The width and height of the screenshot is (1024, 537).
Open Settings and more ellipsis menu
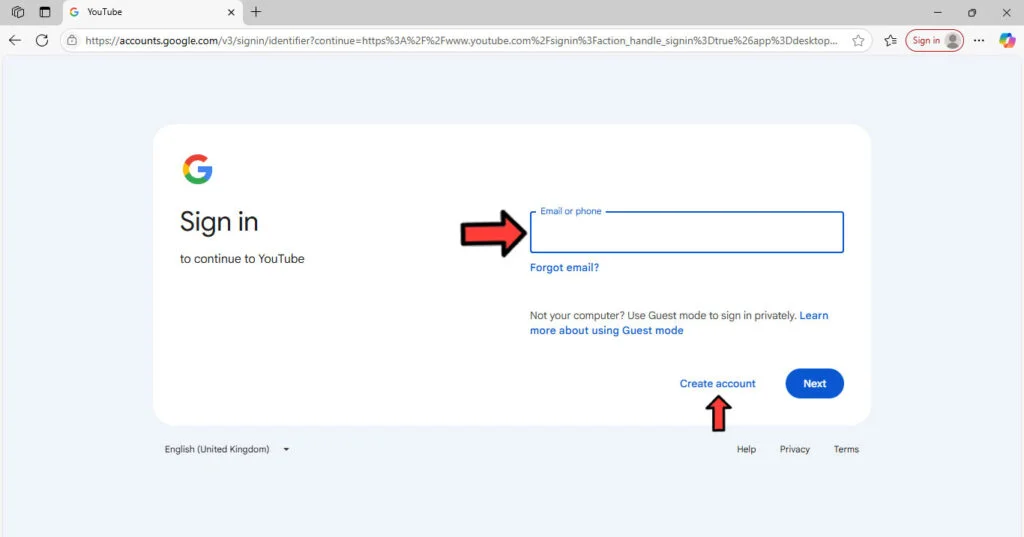click(x=979, y=41)
